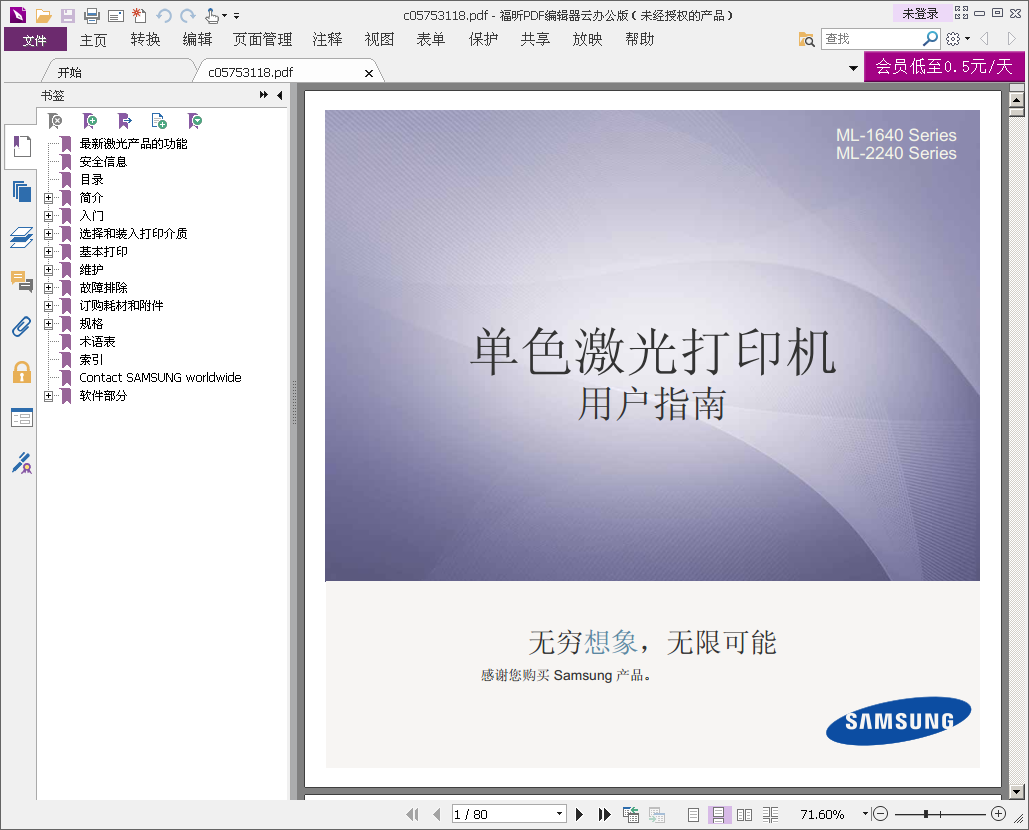Expand the 入门 bookmark node
The height and width of the screenshot is (830, 1029).
point(49,216)
